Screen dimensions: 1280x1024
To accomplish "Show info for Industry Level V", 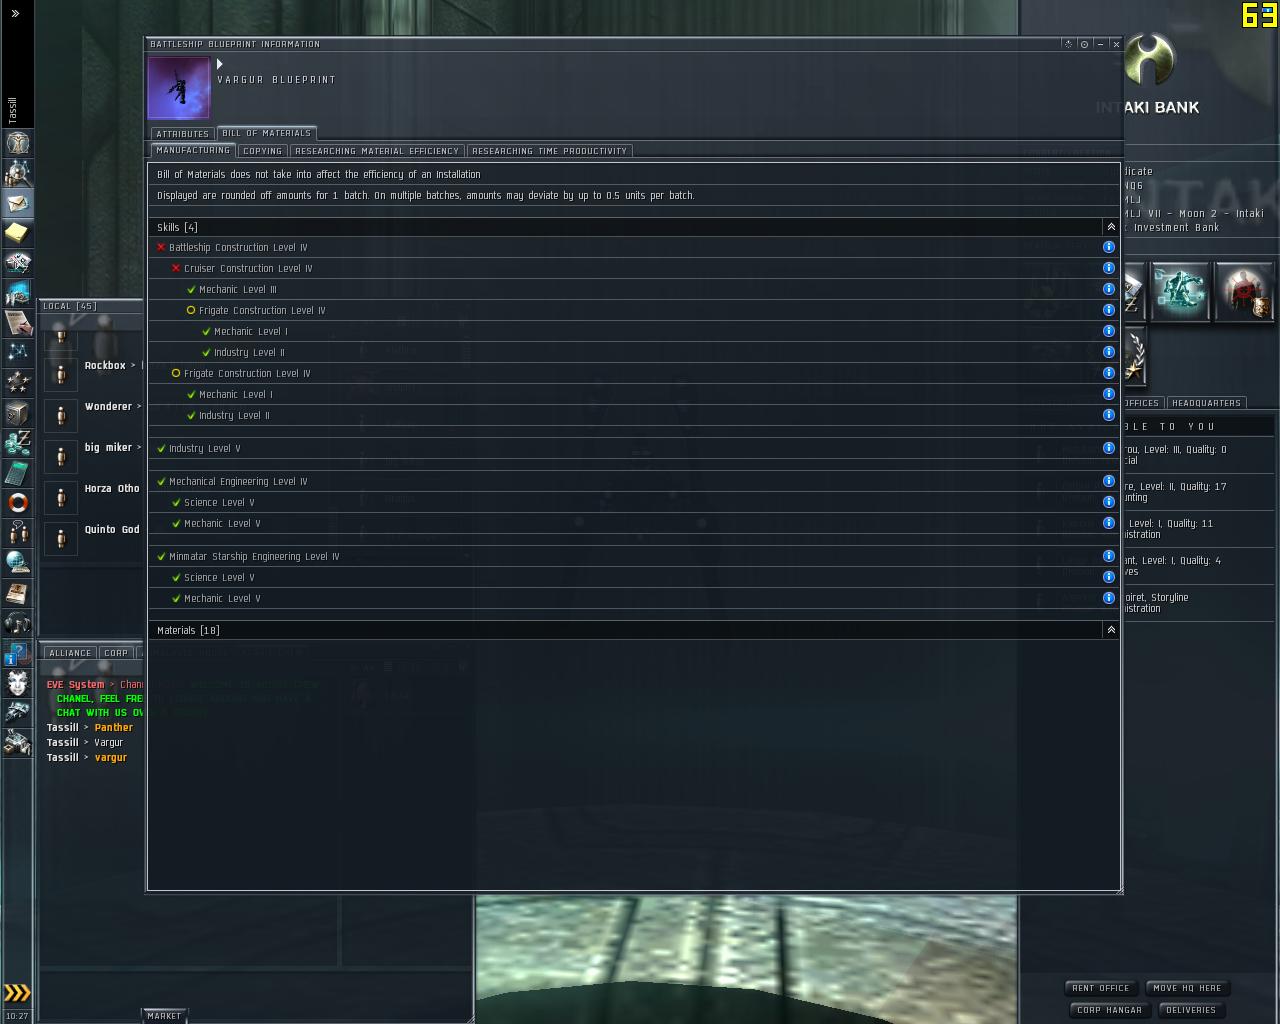I will 1108,448.
